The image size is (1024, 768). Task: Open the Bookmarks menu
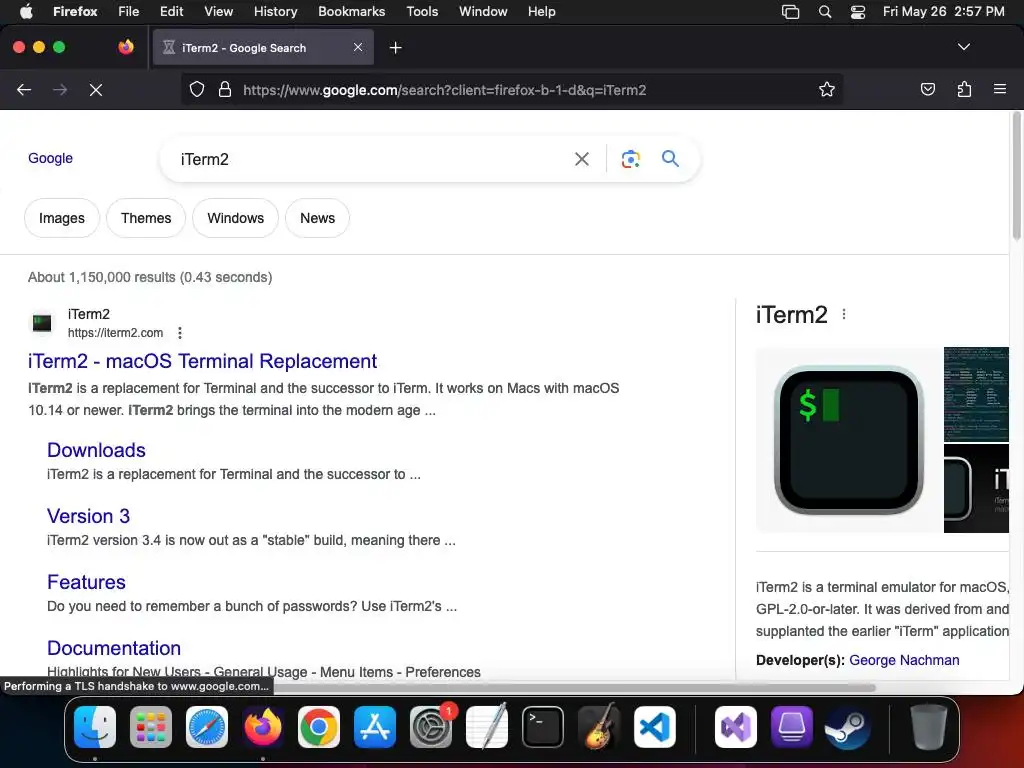point(351,11)
